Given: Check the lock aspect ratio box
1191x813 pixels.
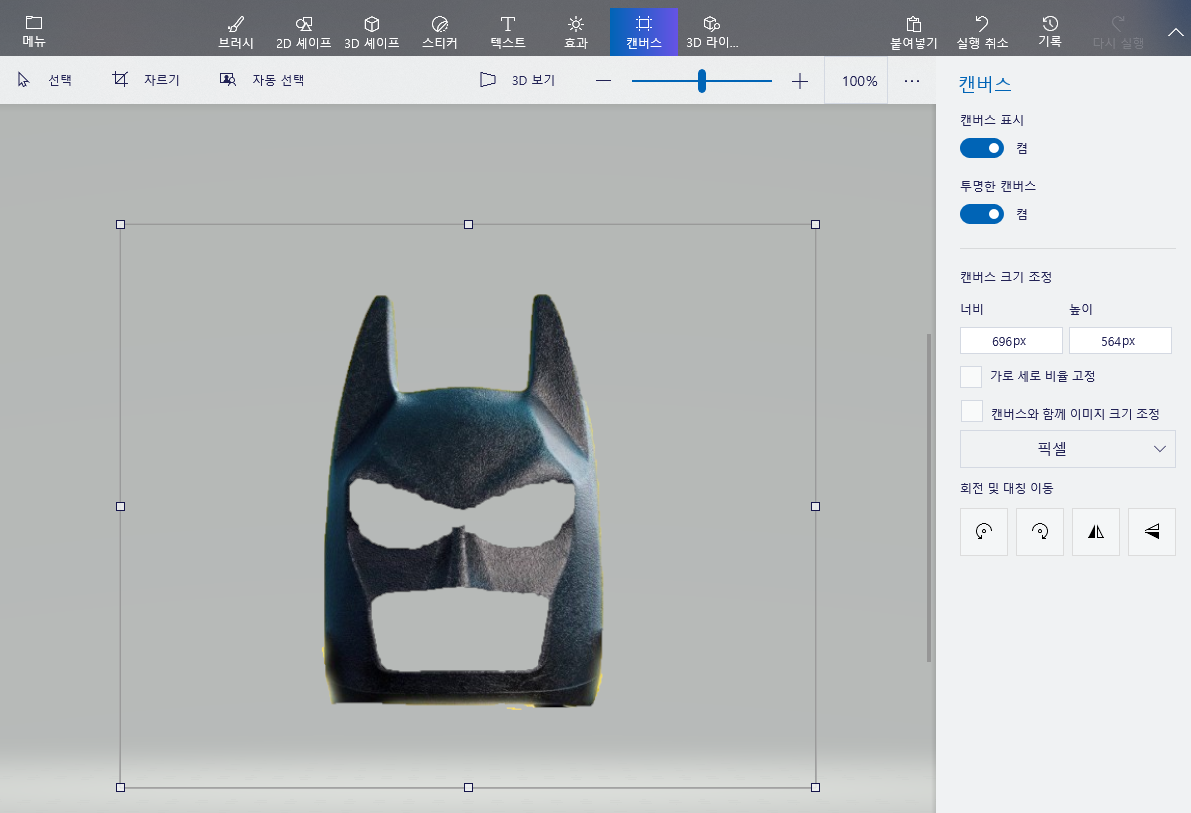Looking at the screenshot, I should 971,377.
